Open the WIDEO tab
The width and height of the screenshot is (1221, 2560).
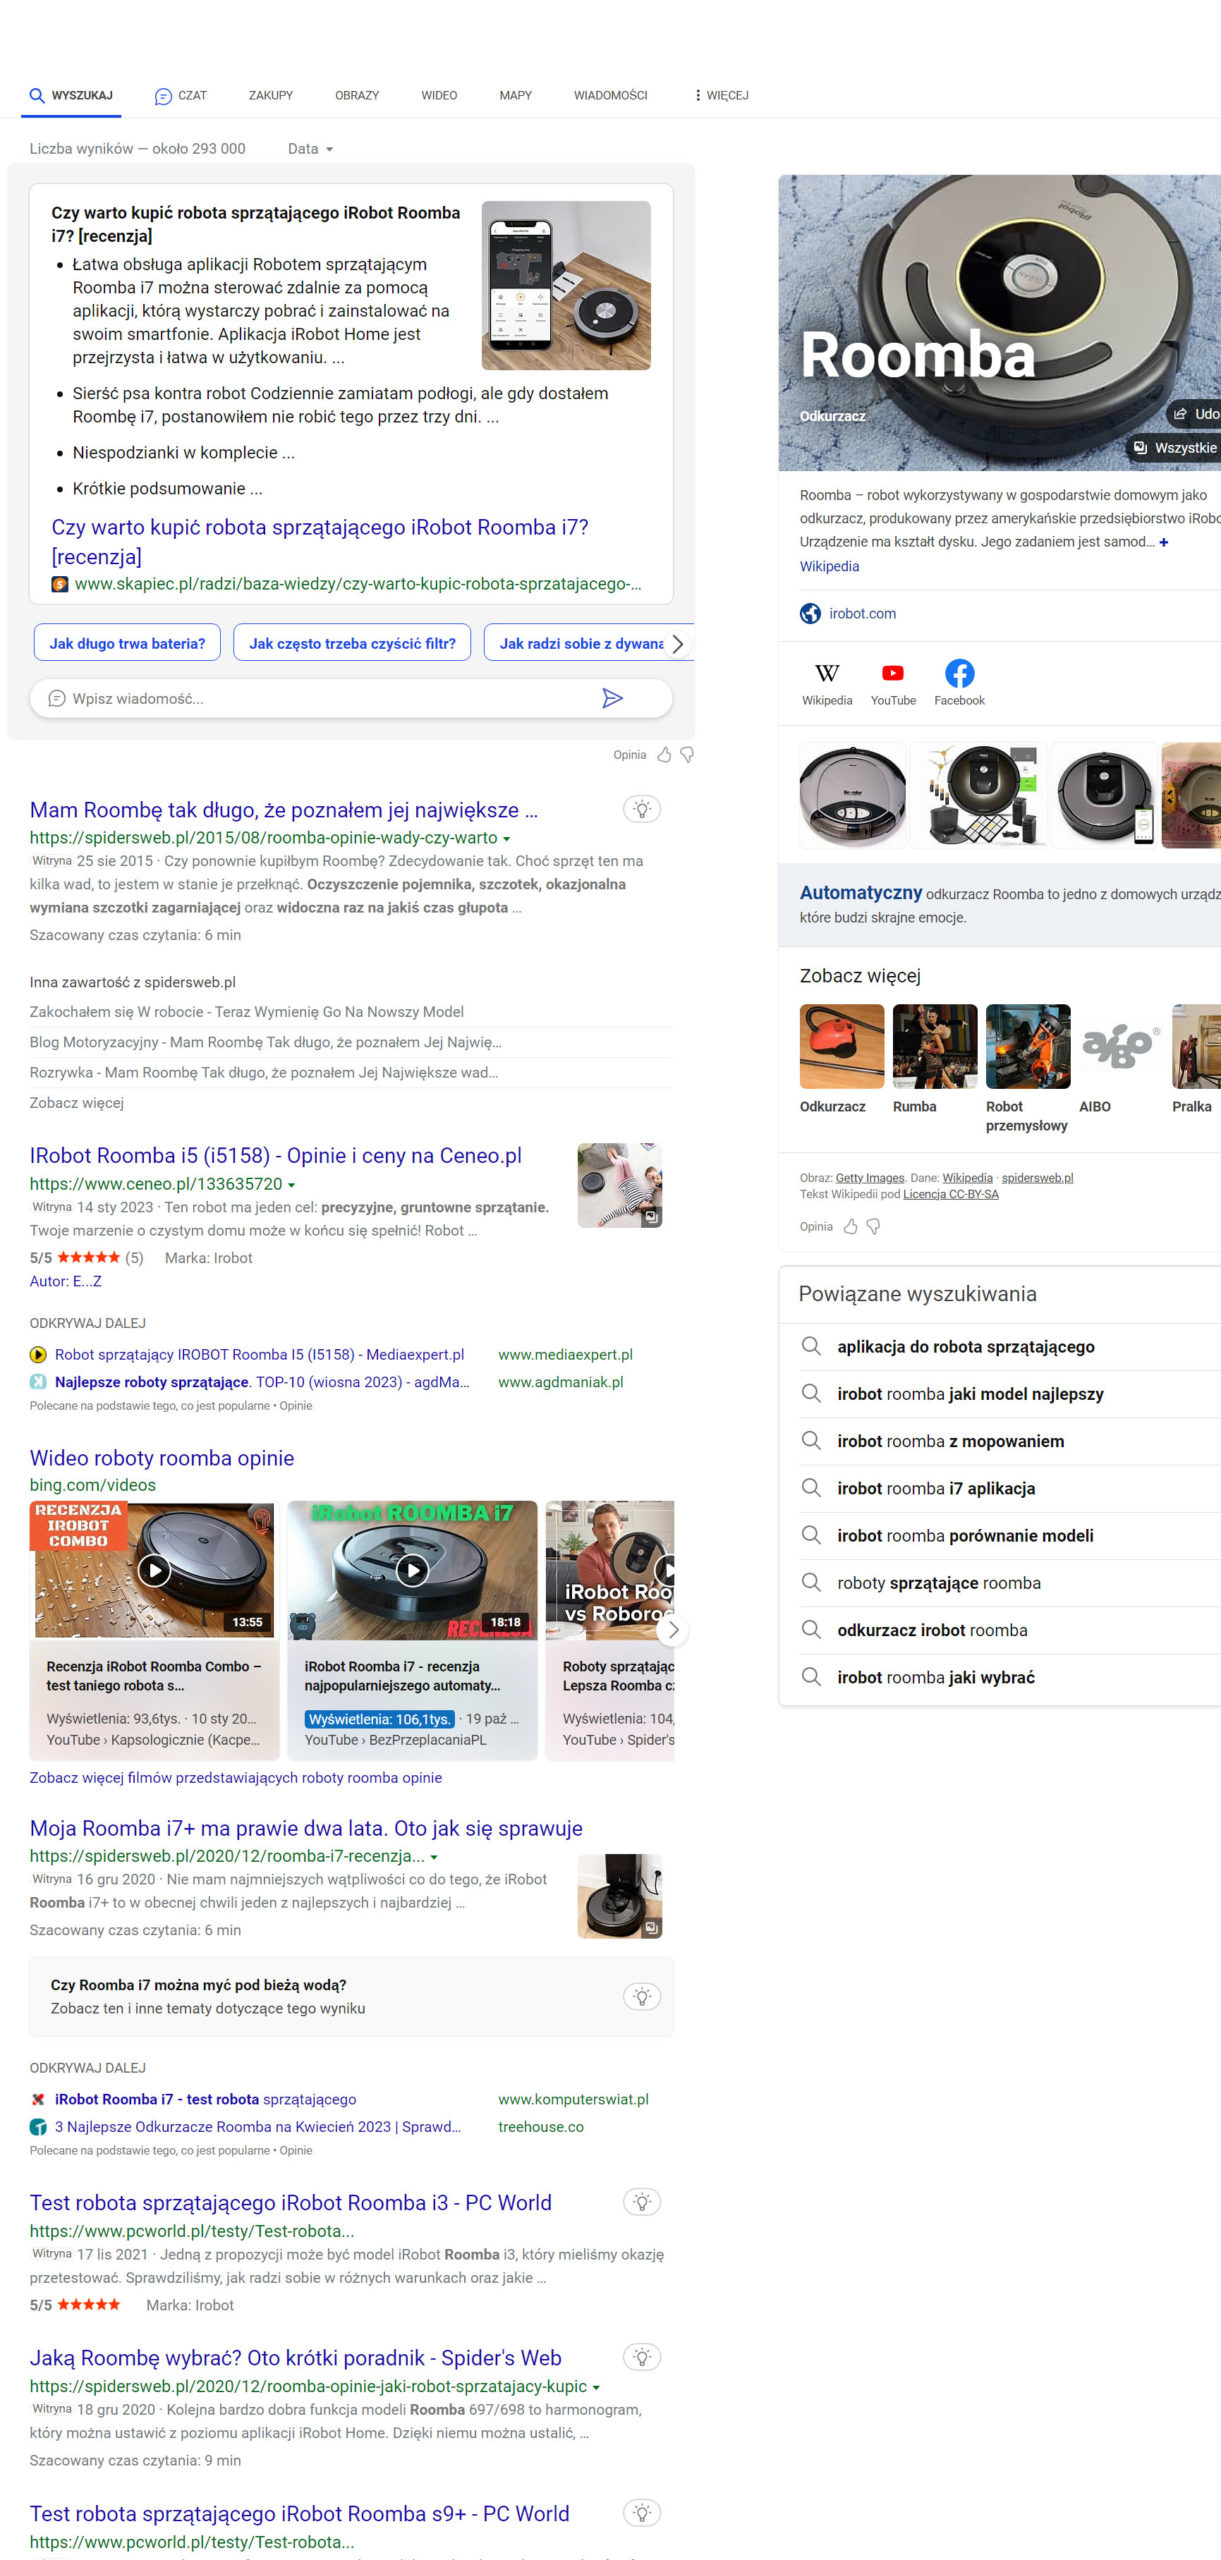(x=439, y=96)
